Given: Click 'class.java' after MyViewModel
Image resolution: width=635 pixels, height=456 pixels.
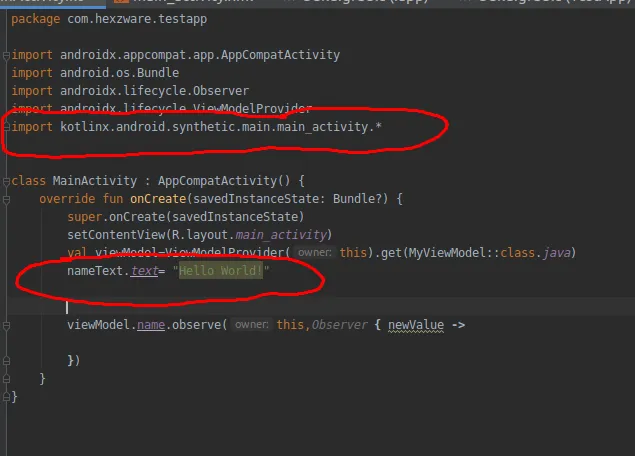Looking at the screenshot, I should click(536, 253).
